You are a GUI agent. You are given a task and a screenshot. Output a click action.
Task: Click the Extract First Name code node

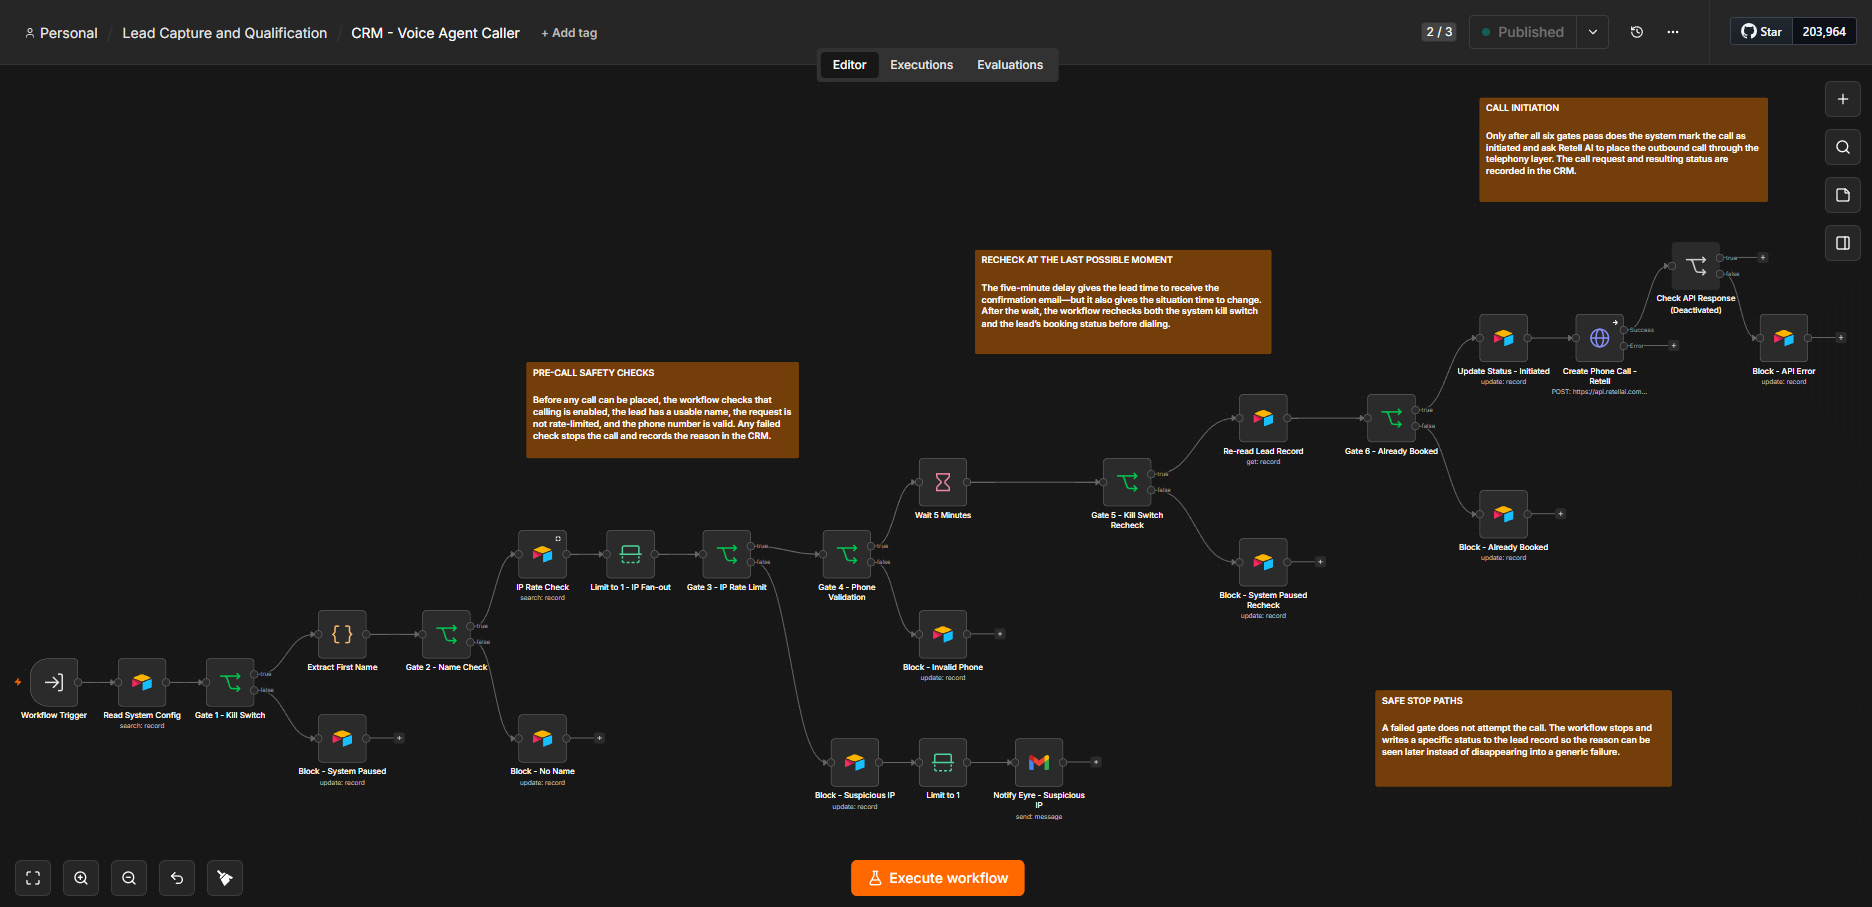coord(342,634)
